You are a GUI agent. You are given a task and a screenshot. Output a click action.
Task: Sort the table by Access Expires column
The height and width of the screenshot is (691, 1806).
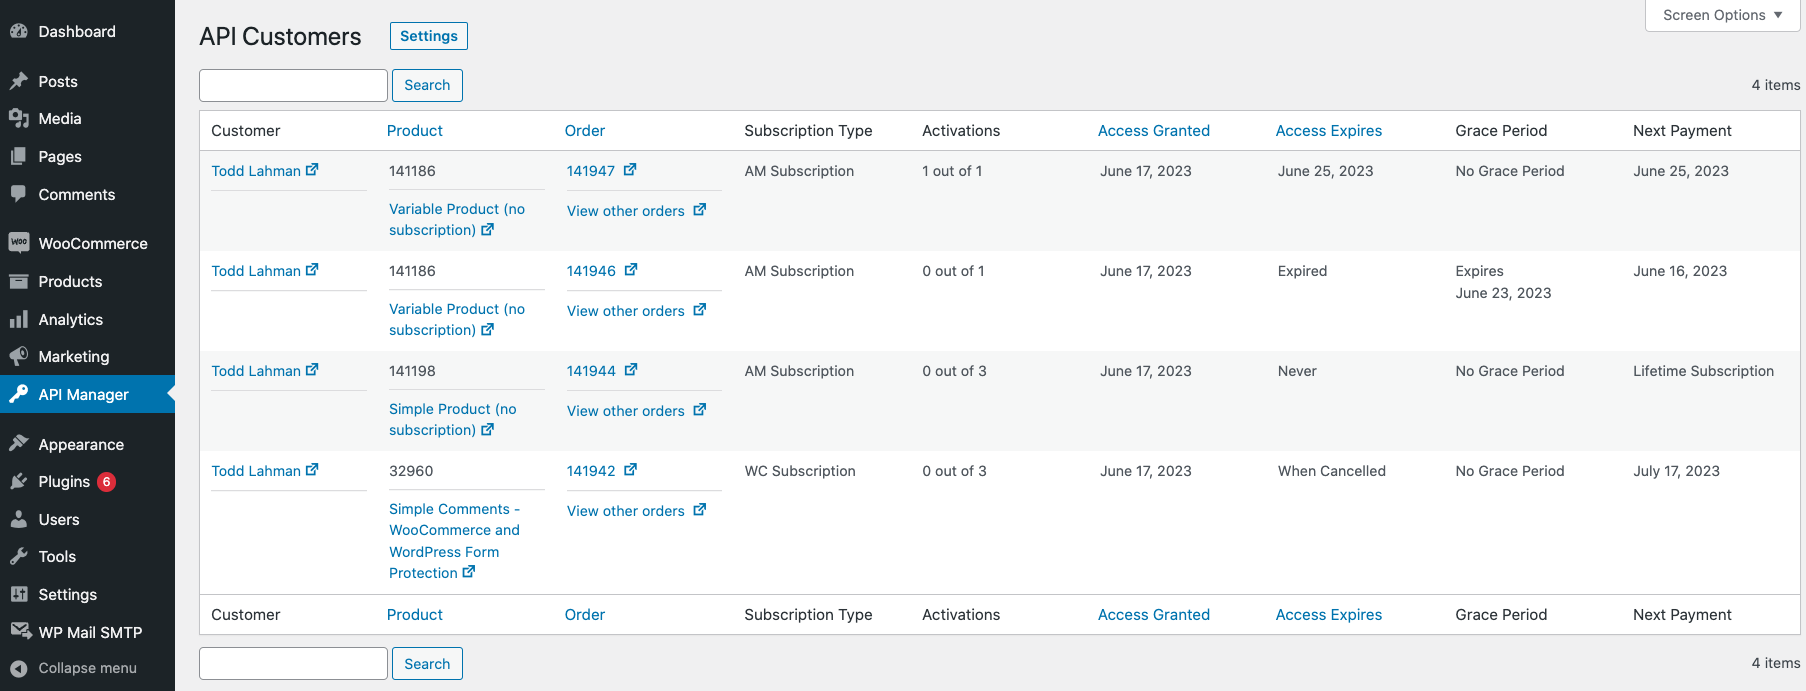(1328, 130)
